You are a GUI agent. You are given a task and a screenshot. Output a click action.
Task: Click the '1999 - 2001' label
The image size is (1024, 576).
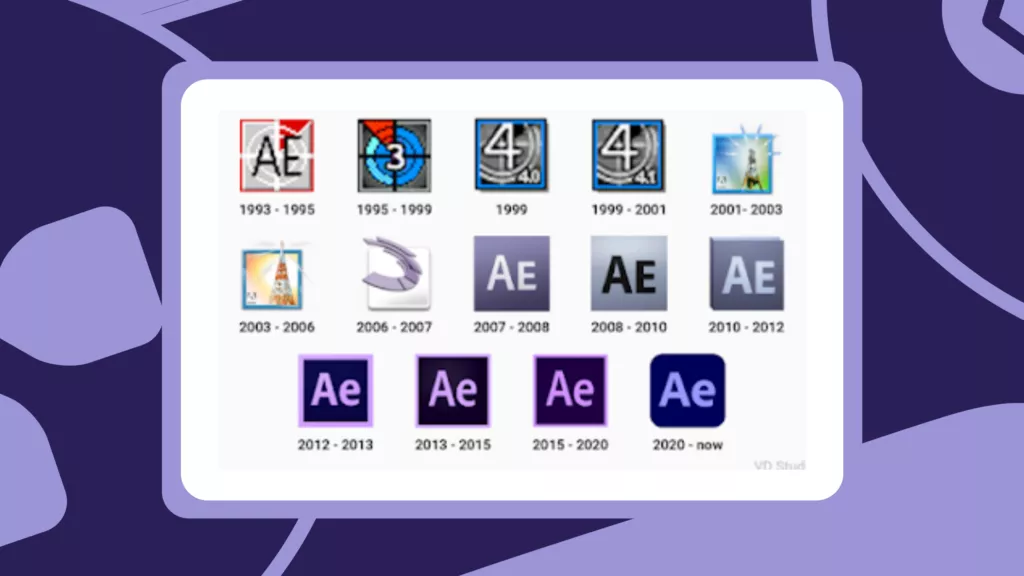click(x=628, y=210)
